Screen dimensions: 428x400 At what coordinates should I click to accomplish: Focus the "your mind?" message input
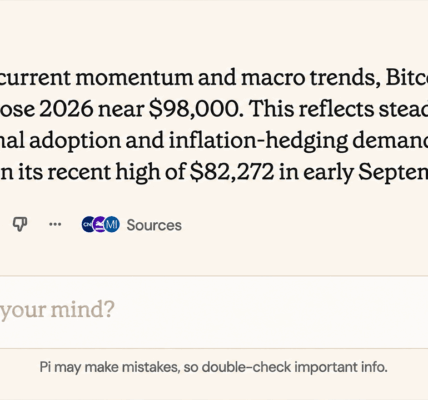[x=214, y=310]
